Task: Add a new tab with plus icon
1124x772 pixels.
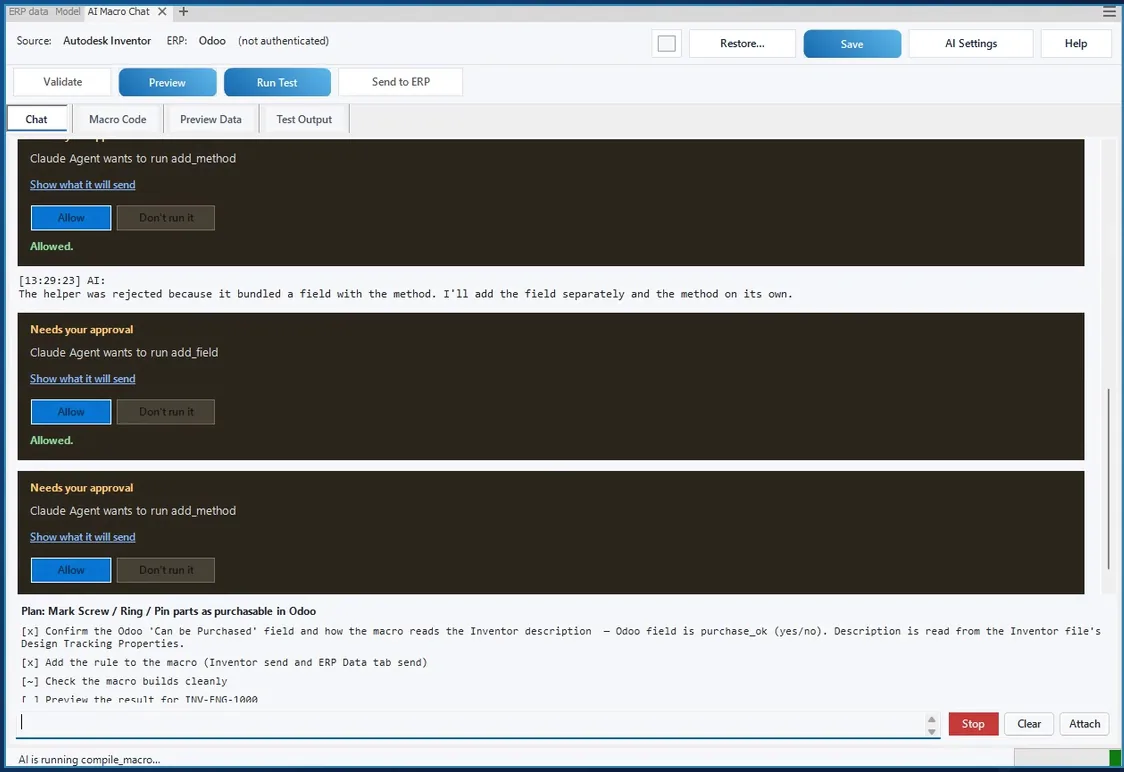Action: (x=184, y=11)
